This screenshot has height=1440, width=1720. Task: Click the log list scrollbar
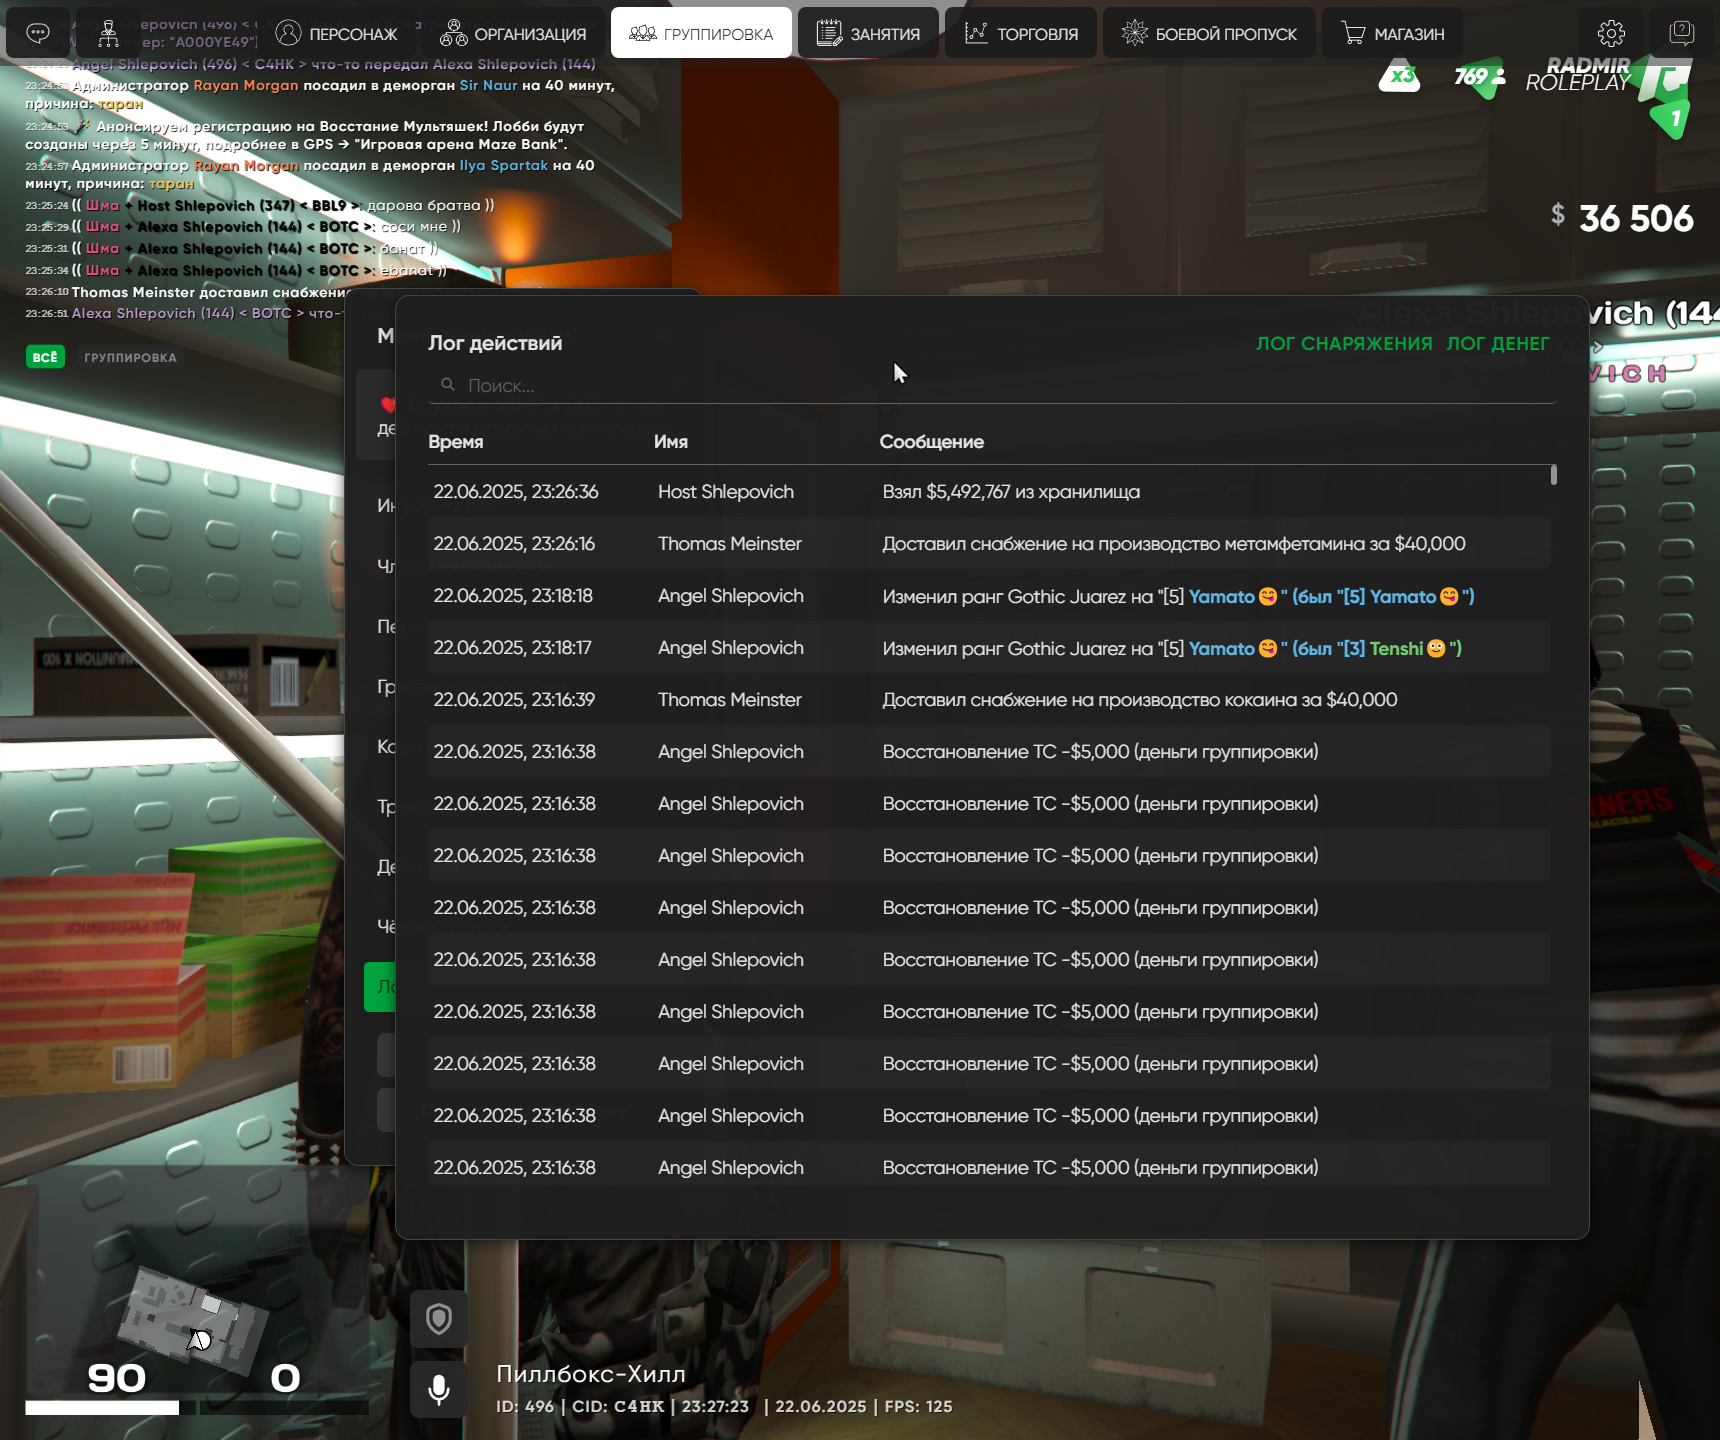[1553, 475]
